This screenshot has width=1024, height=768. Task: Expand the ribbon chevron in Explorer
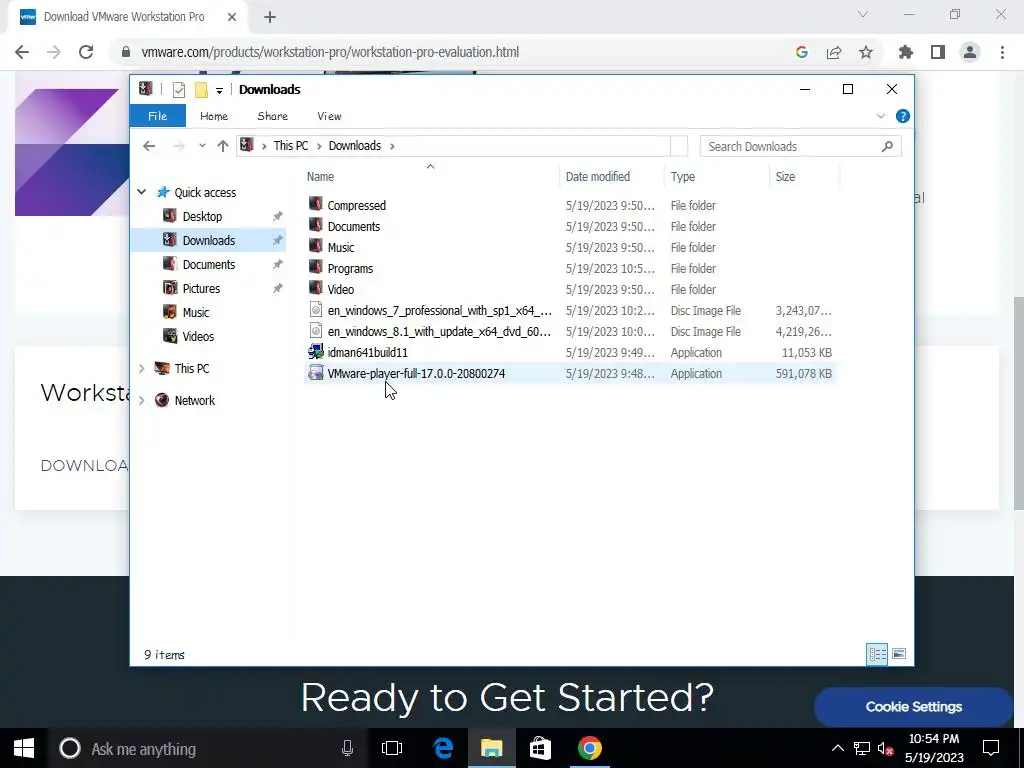[880, 116]
